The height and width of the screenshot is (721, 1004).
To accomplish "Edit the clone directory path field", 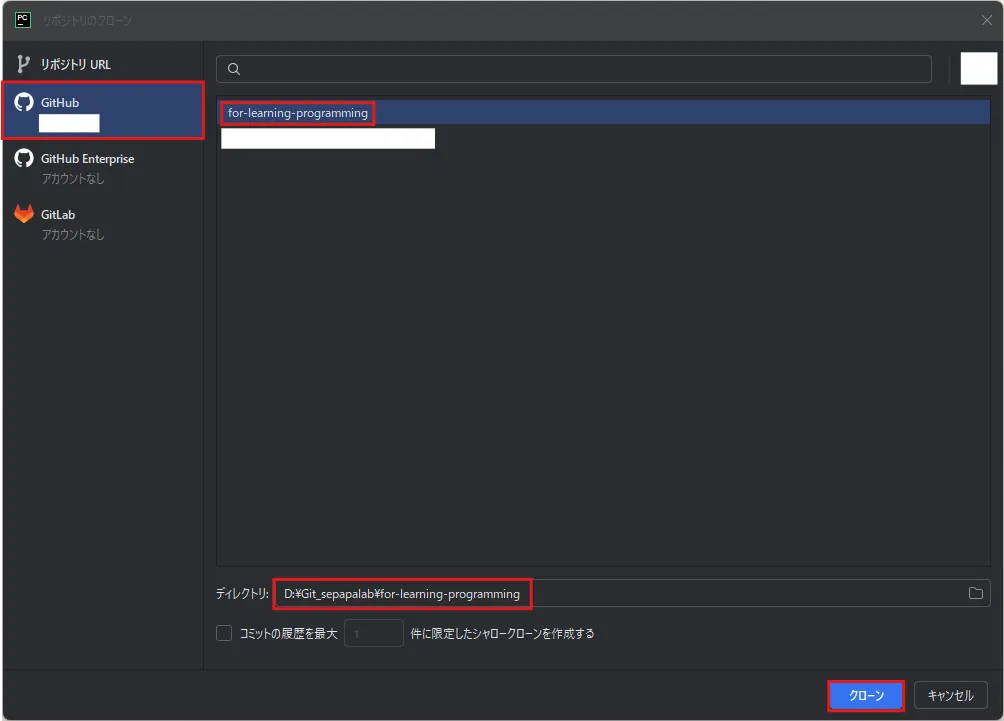I will [633, 594].
